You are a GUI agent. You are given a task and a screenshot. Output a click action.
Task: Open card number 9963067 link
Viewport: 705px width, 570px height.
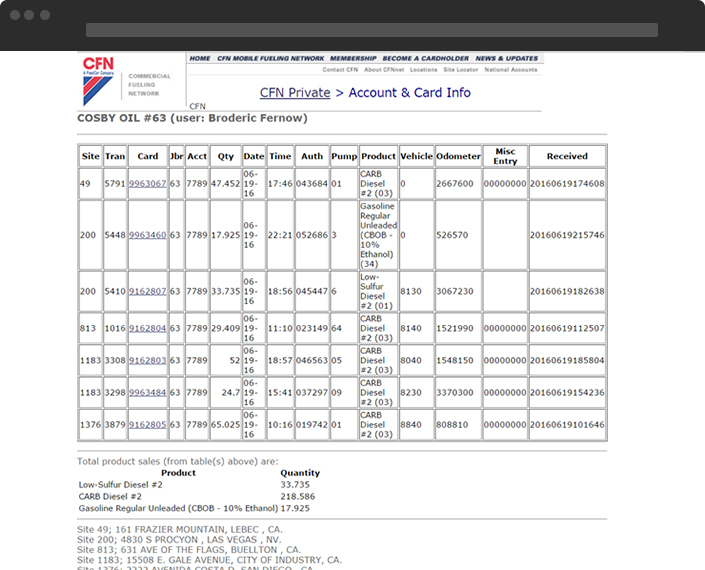click(147, 183)
